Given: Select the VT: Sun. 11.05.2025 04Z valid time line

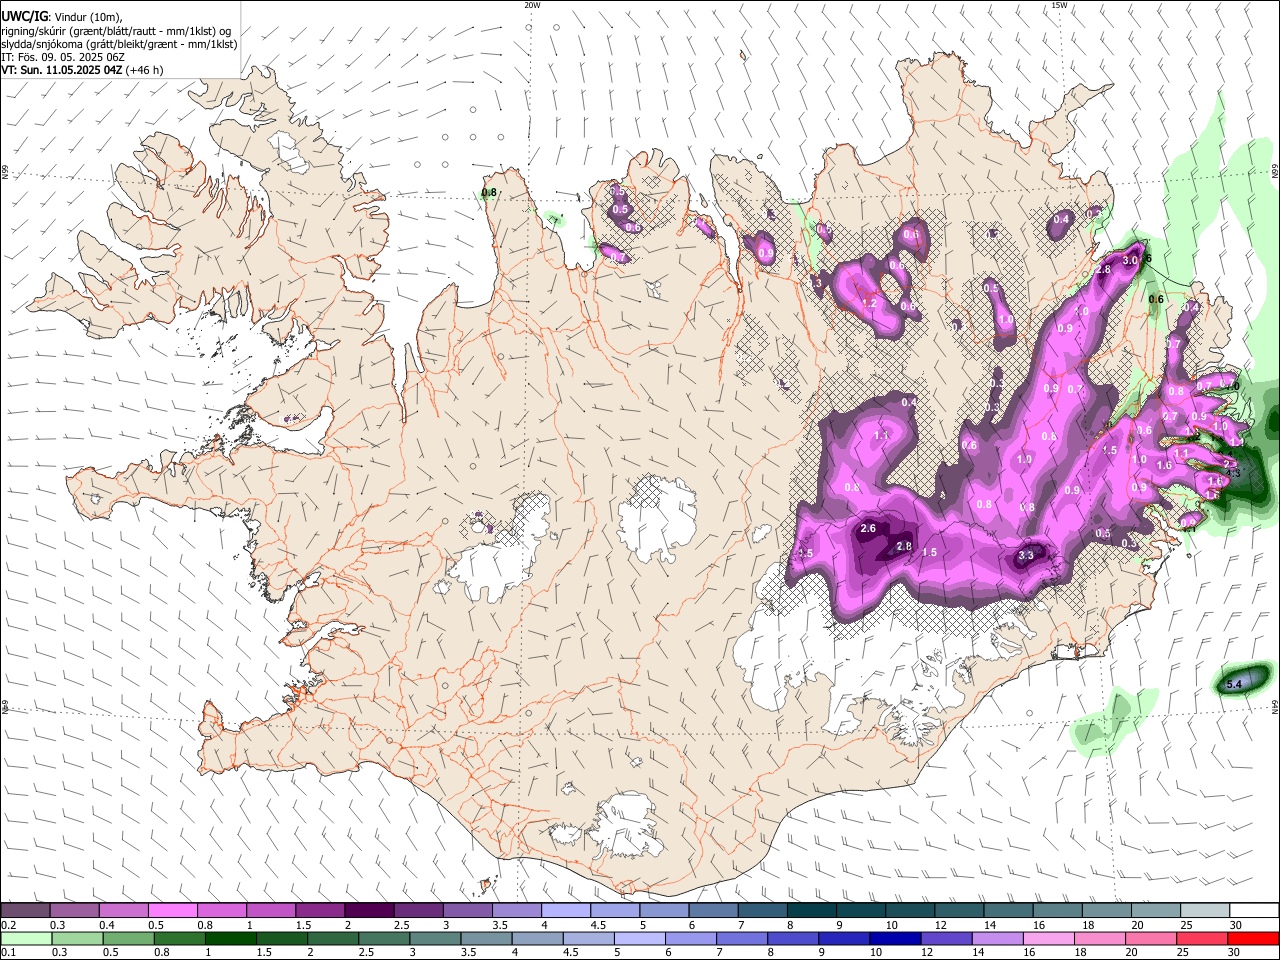Looking at the screenshot, I should (x=82, y=70).
